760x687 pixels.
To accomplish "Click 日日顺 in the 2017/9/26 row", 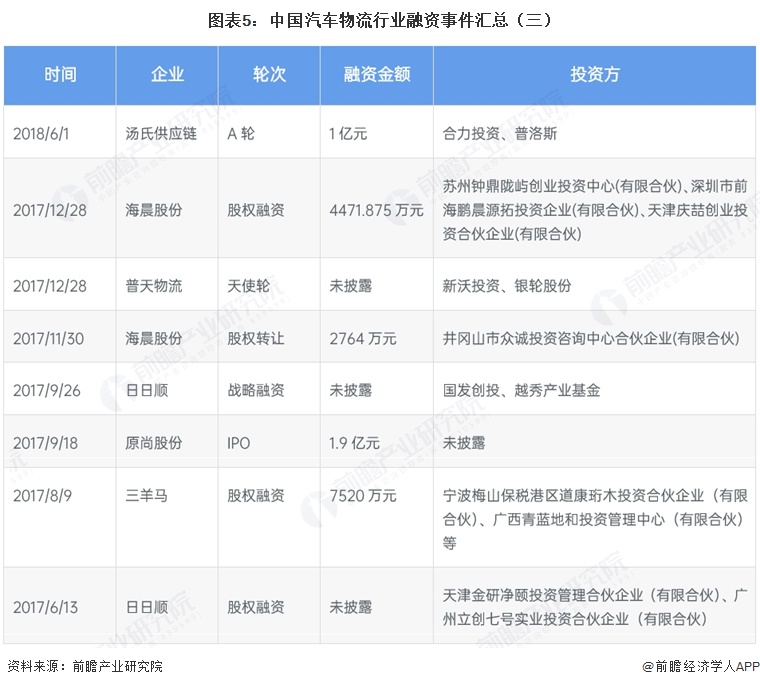I will coord(147,390).
